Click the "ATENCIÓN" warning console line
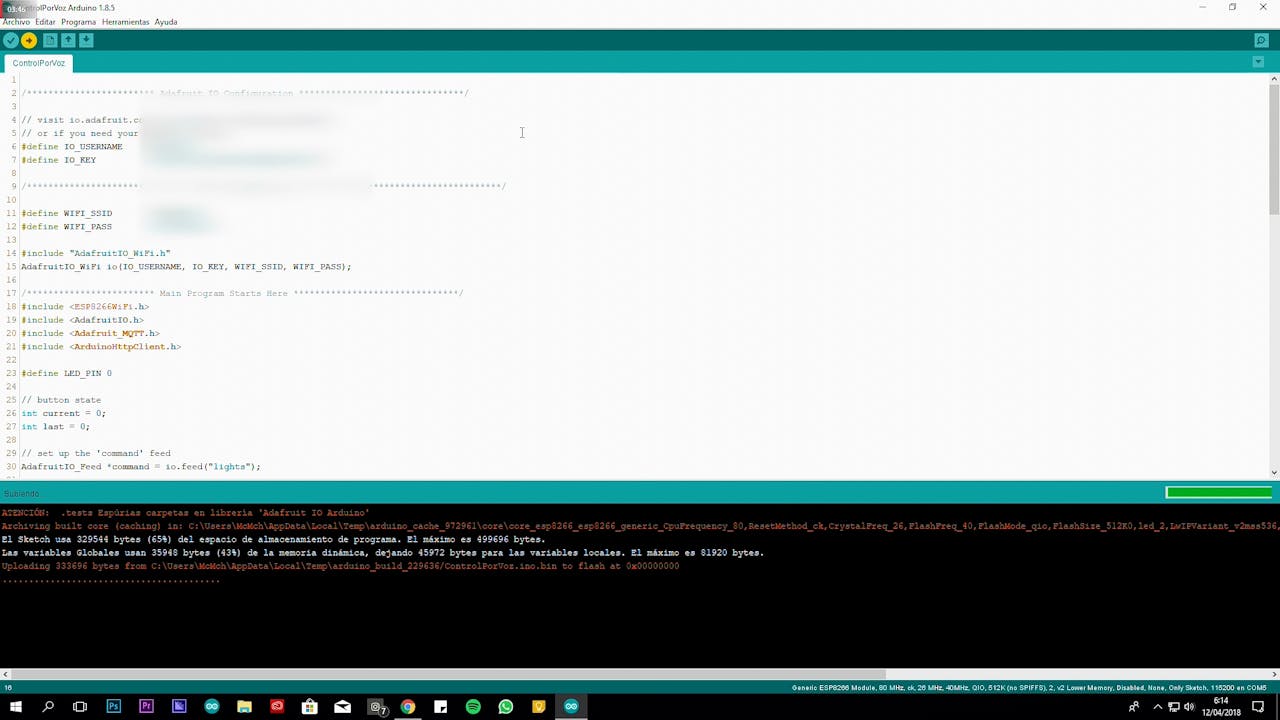 click(186, 513)
